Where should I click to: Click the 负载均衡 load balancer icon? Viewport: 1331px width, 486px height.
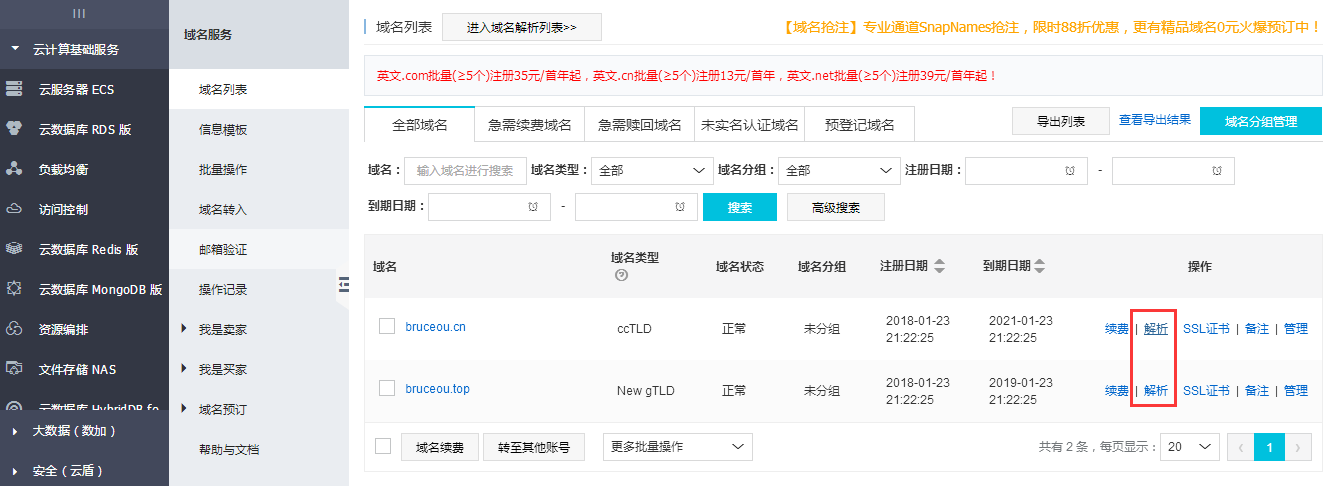pos(14,169)
